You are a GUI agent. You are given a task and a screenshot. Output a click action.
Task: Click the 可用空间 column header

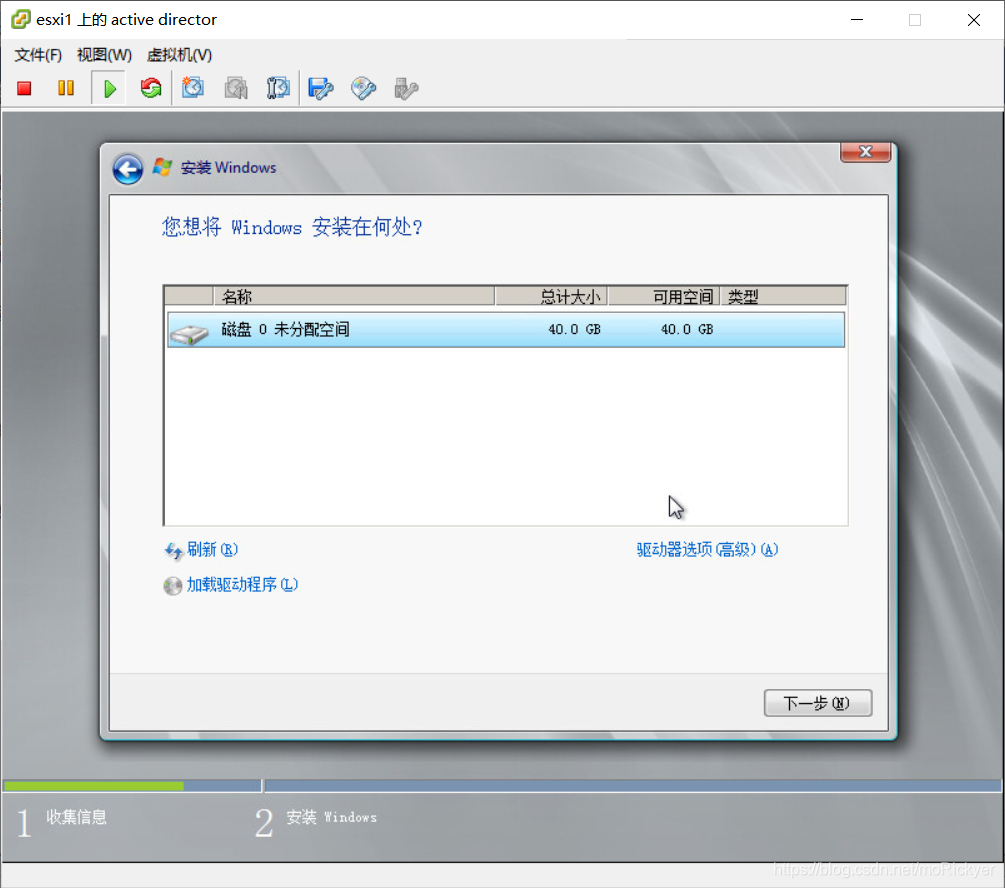(x=663, y=296)
